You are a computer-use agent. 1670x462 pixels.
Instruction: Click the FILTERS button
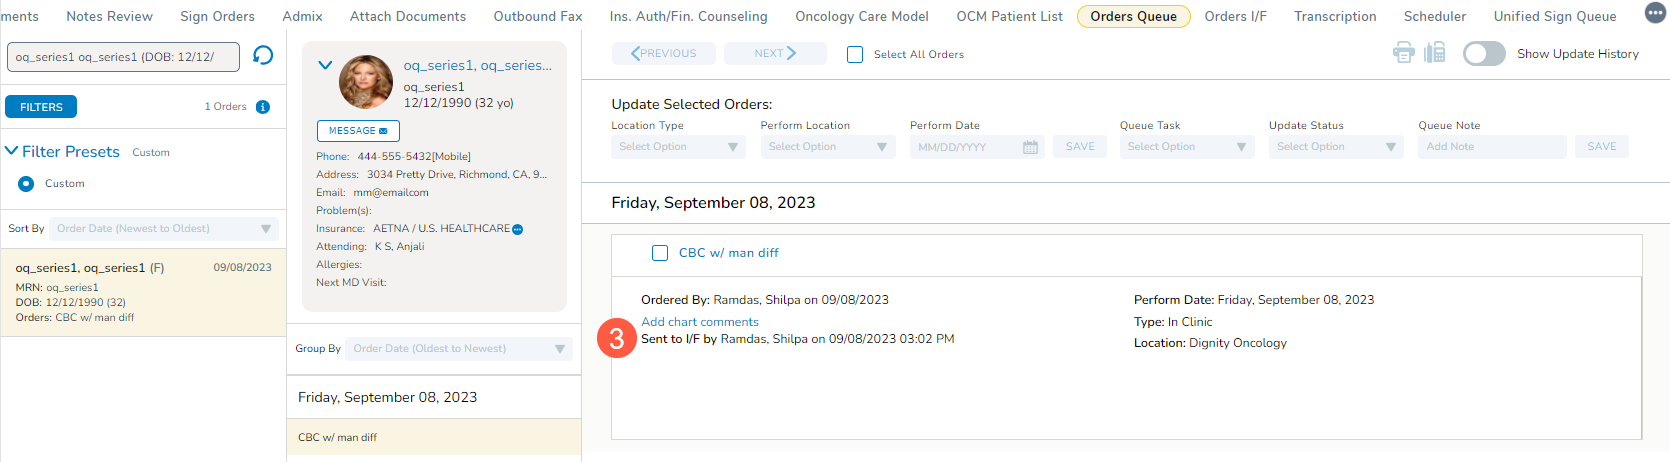(x=41, y=107)
